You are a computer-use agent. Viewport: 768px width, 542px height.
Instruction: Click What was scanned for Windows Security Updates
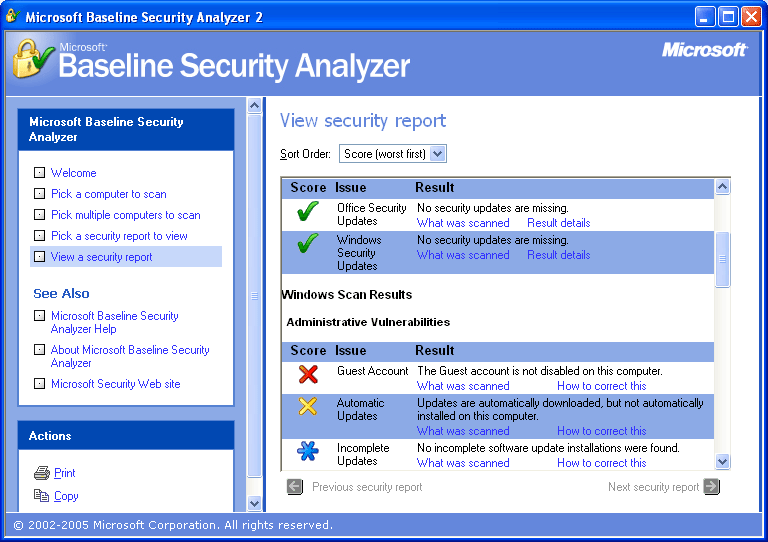tap(463, 255)
